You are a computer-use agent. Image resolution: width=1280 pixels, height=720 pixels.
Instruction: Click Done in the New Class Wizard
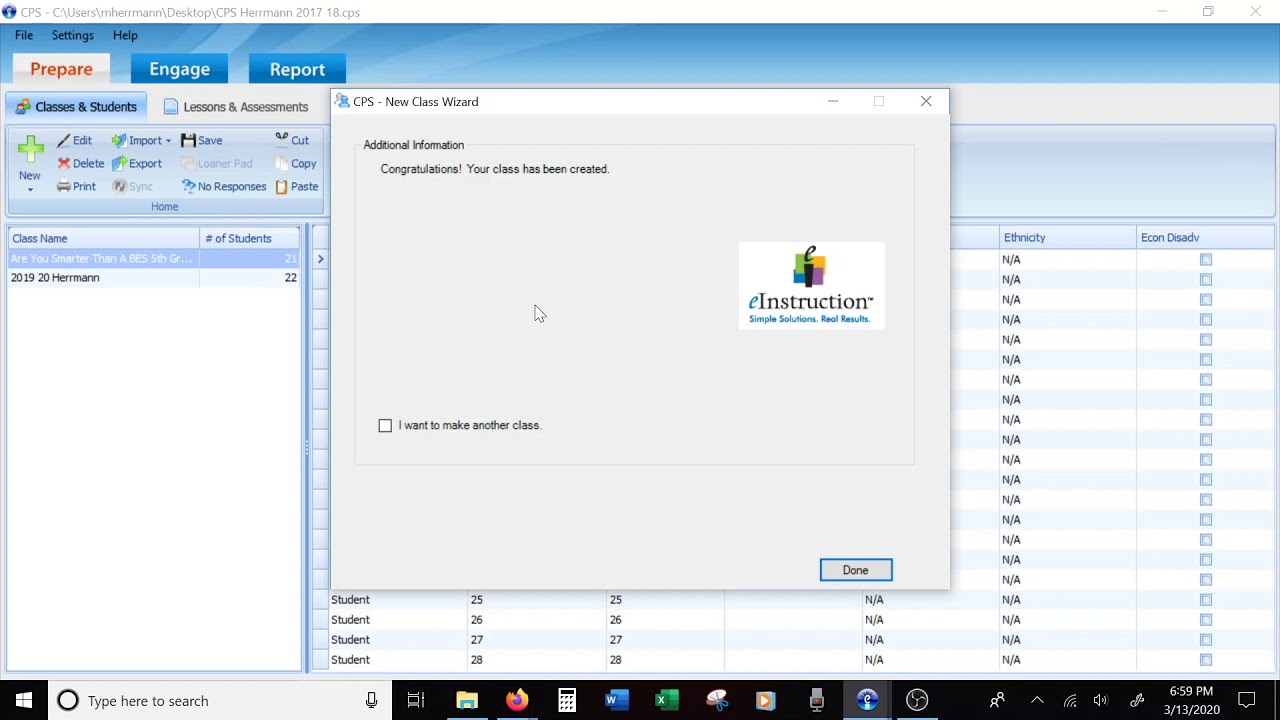click(x=856, y=570)
